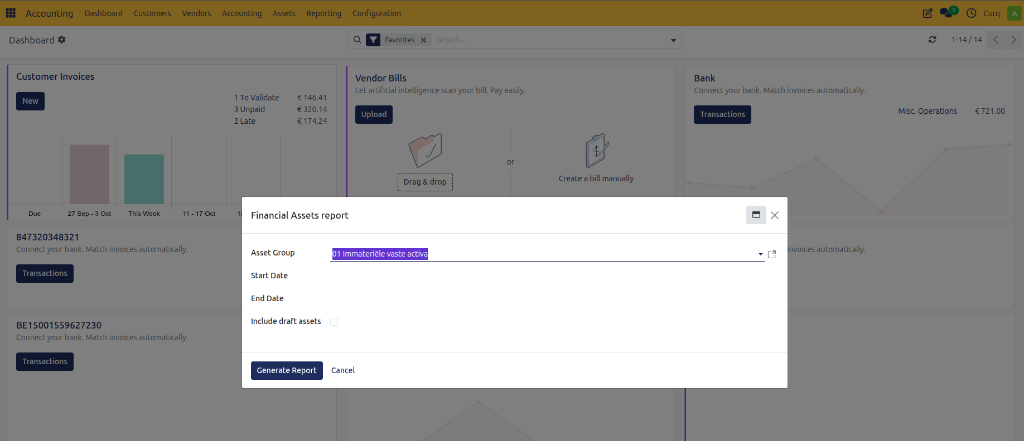Open the Bank card title
This screenshot has height=441, width=1024.
pos(705,78)
